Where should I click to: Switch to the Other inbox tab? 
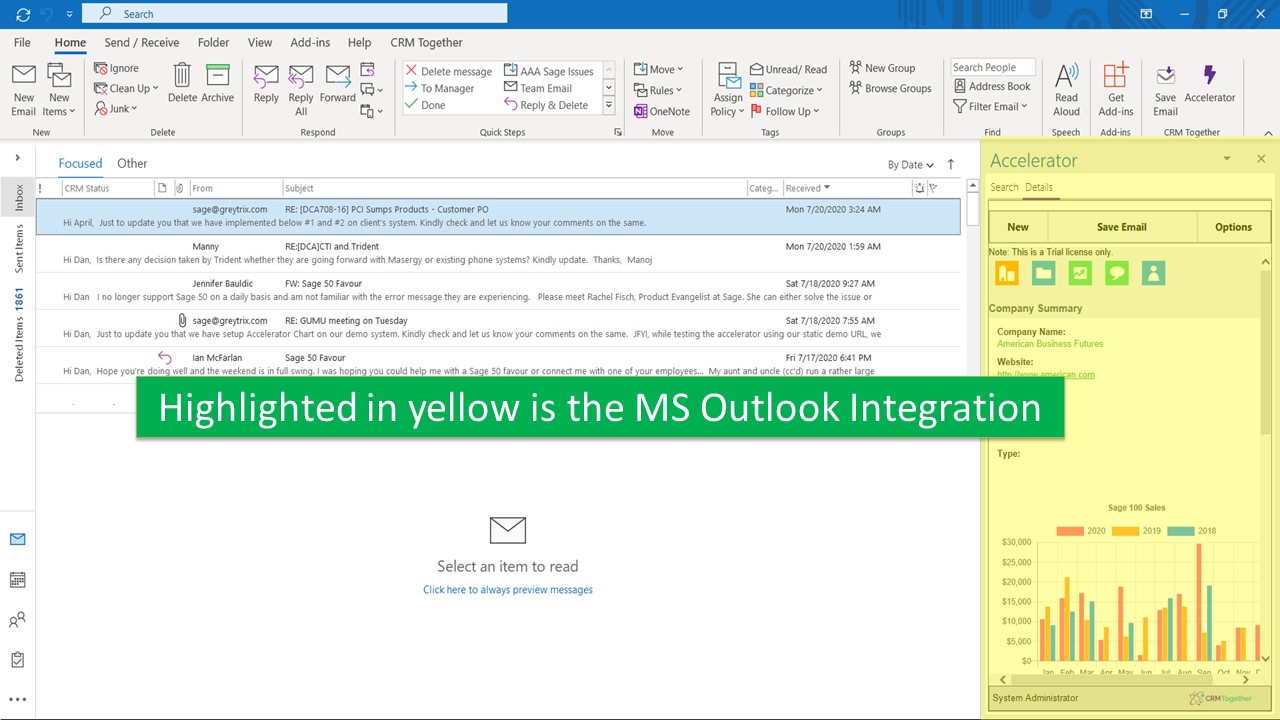click(x=132, y=163)
